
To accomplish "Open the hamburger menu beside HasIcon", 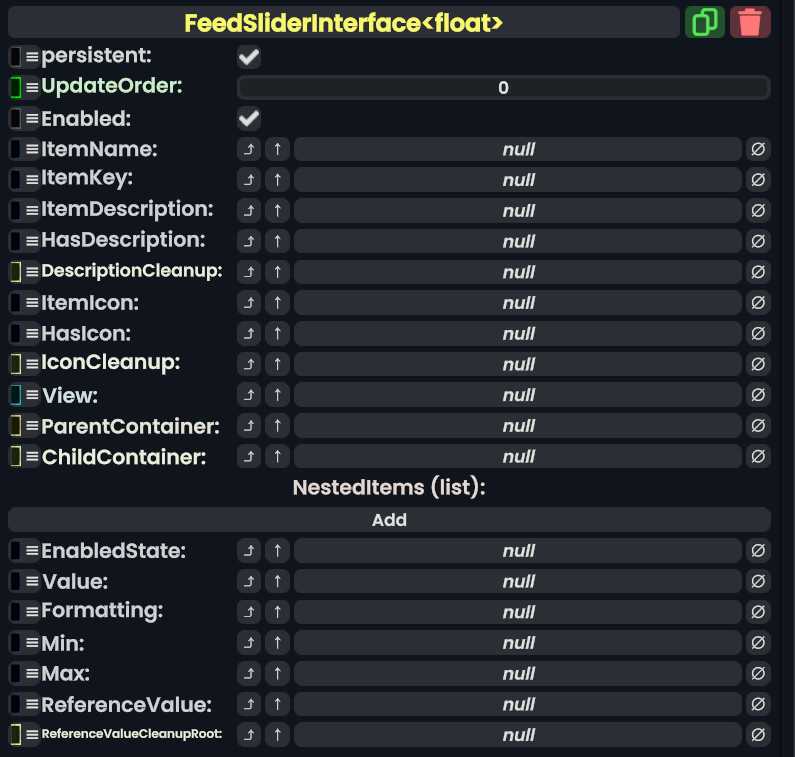I will coord(32,334).
